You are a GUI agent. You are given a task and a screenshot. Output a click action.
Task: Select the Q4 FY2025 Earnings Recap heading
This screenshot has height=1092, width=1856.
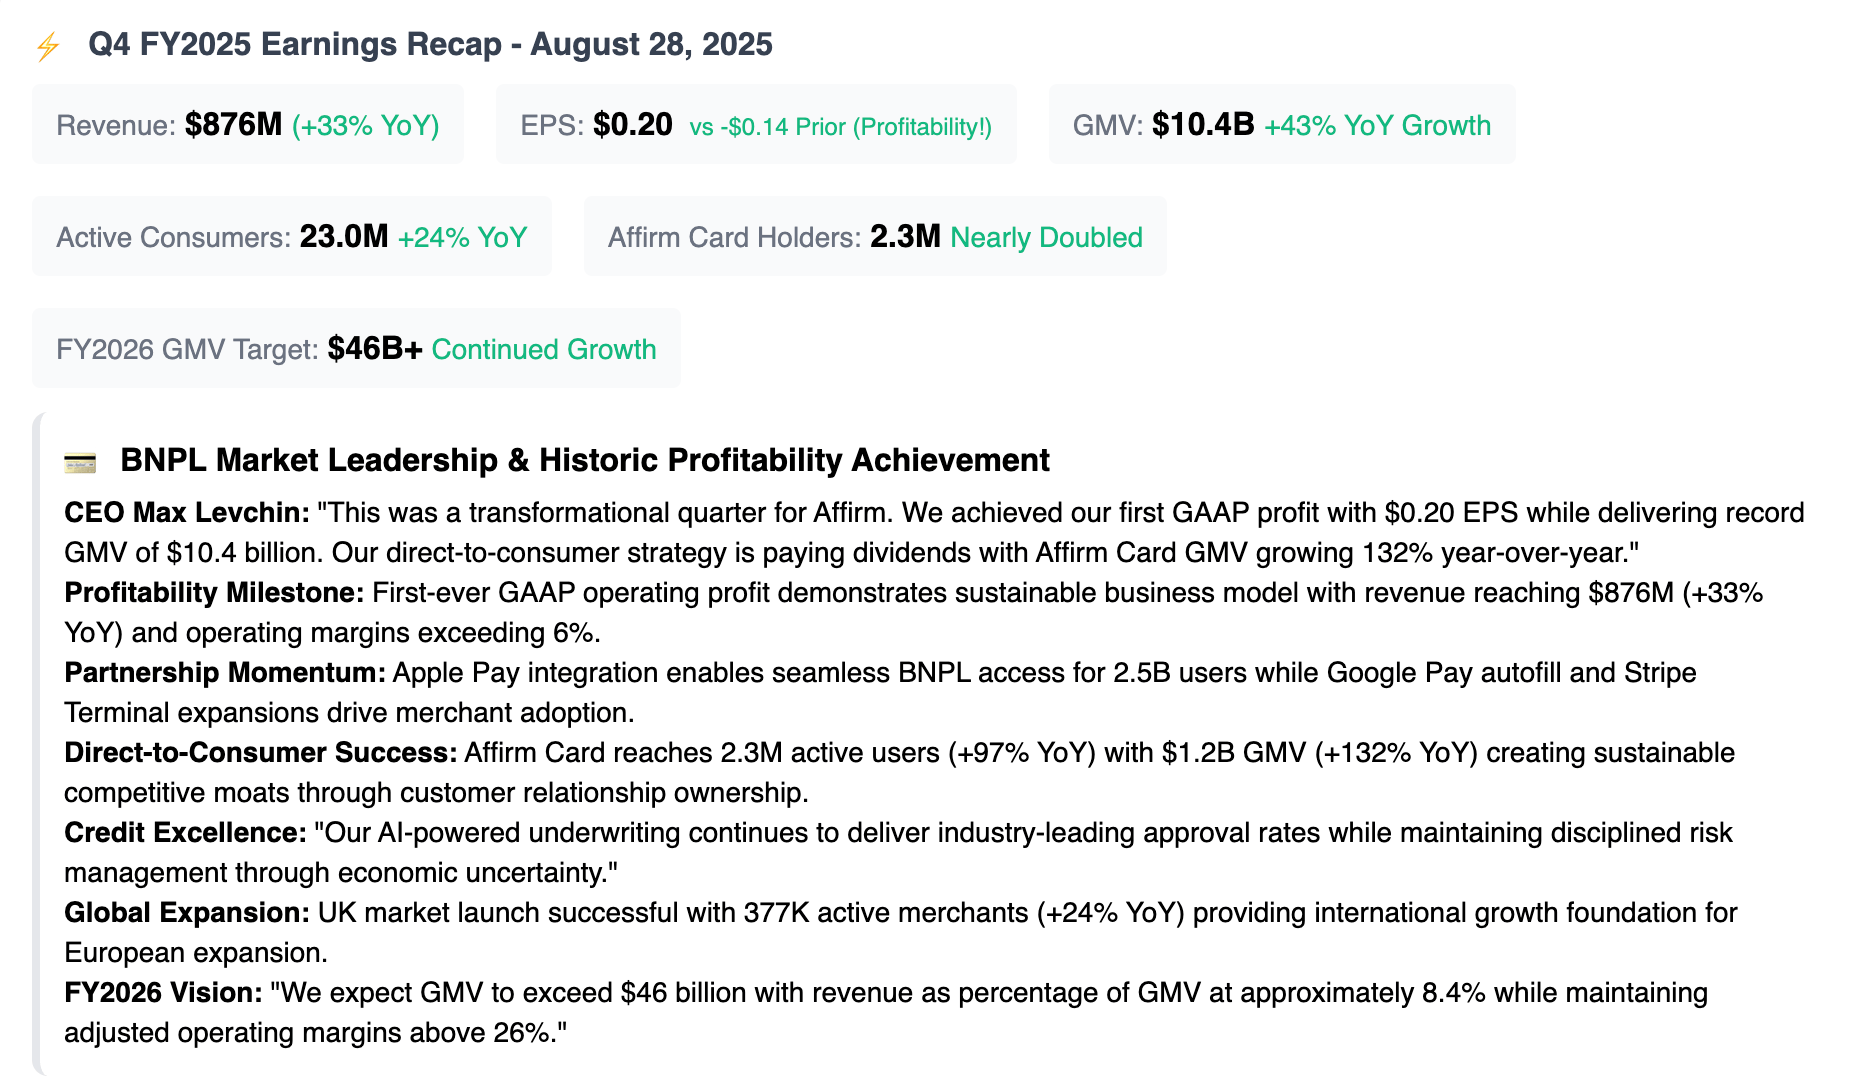click(x=430, y=45)
